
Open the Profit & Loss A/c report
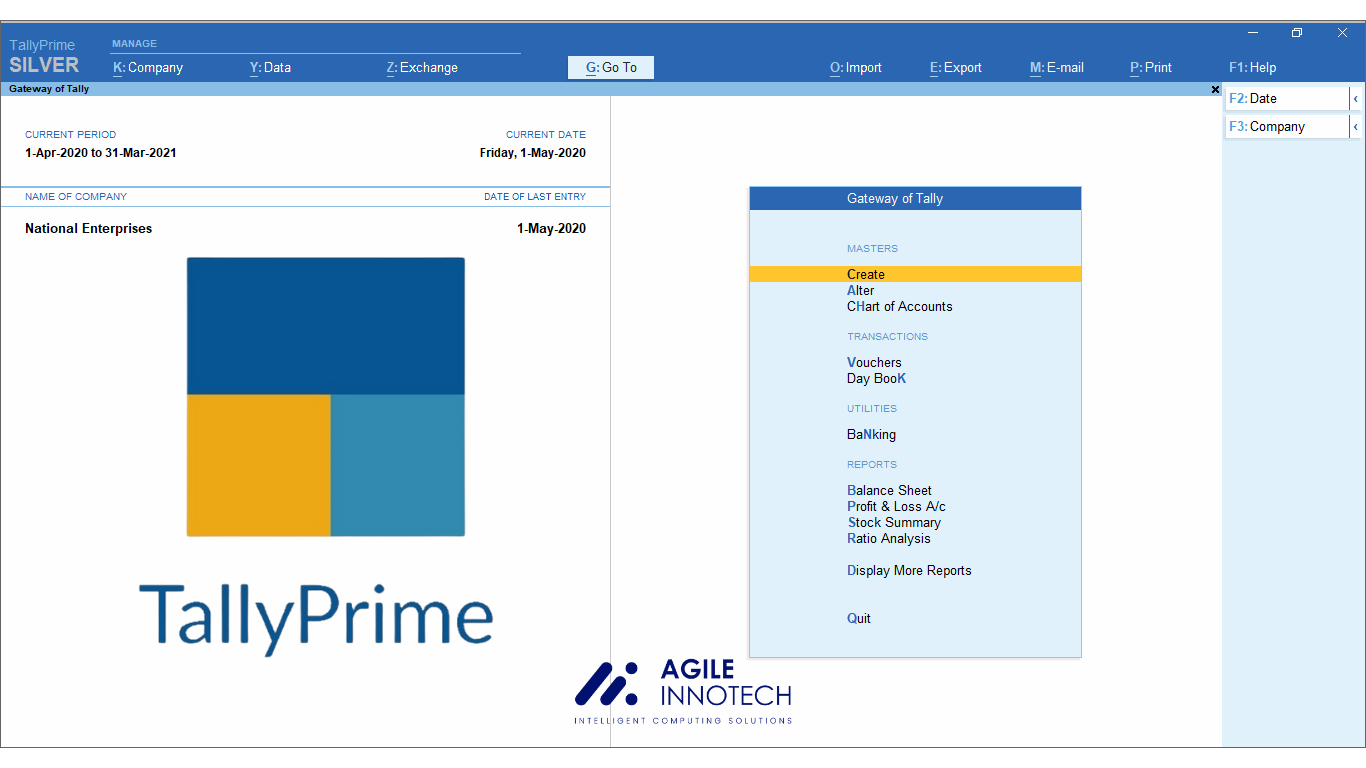tap(896, 506)
